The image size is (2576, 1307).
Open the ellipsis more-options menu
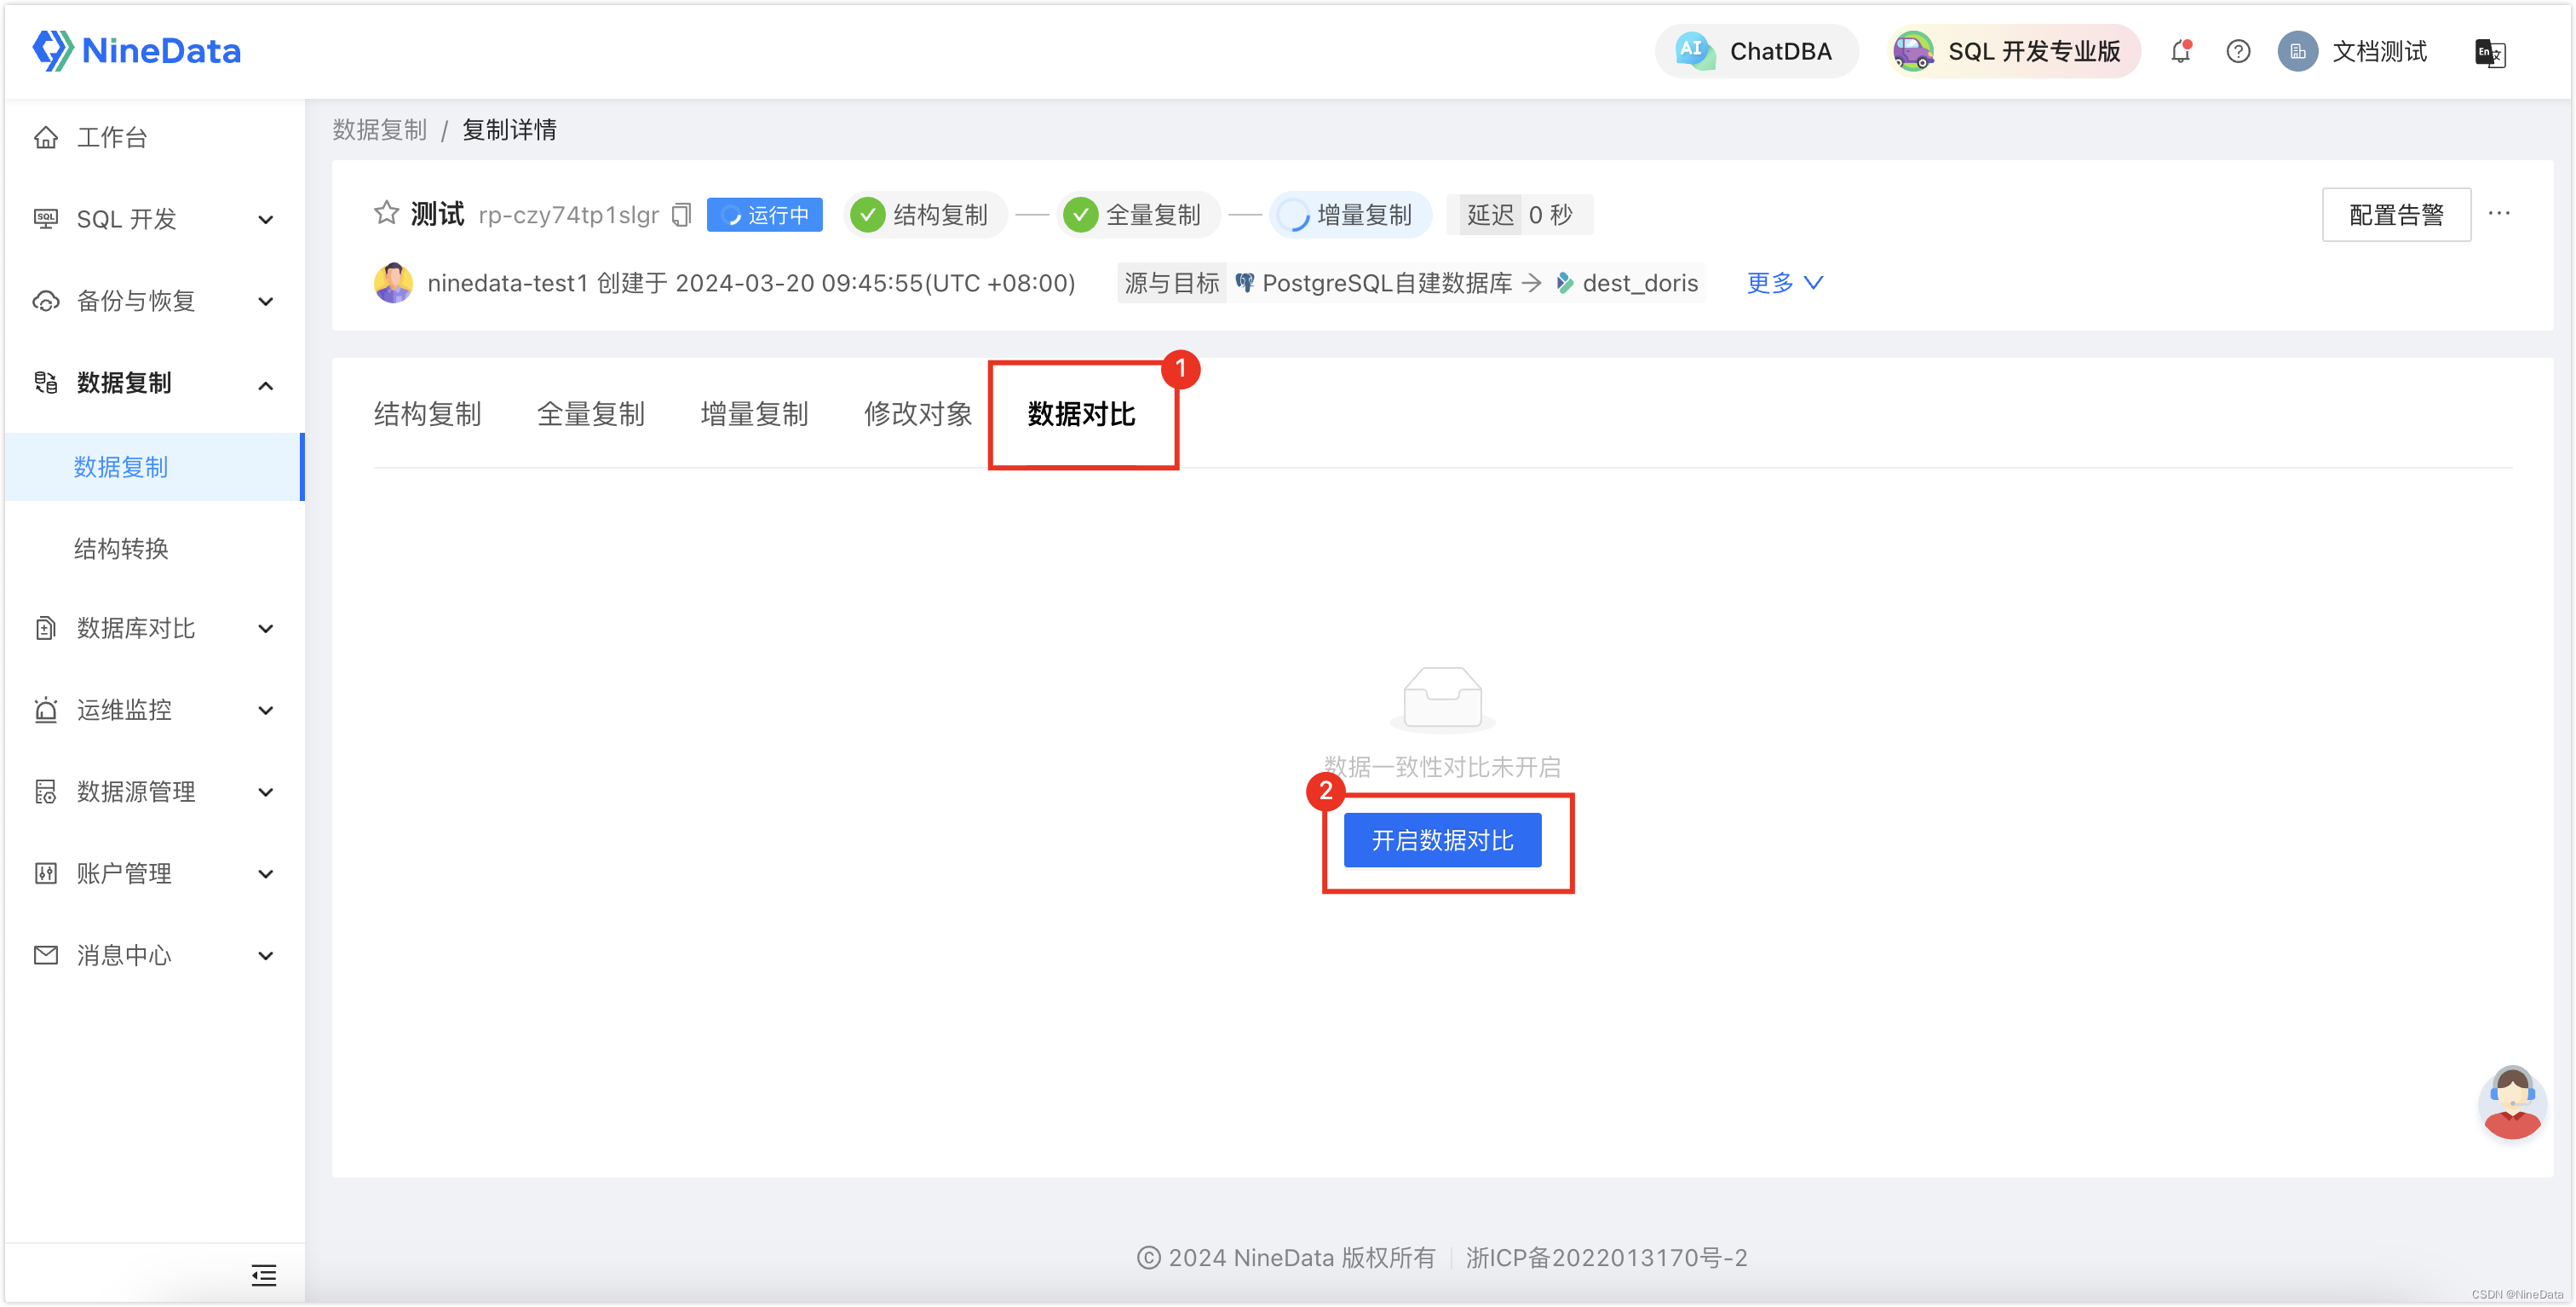(2500, 213)
